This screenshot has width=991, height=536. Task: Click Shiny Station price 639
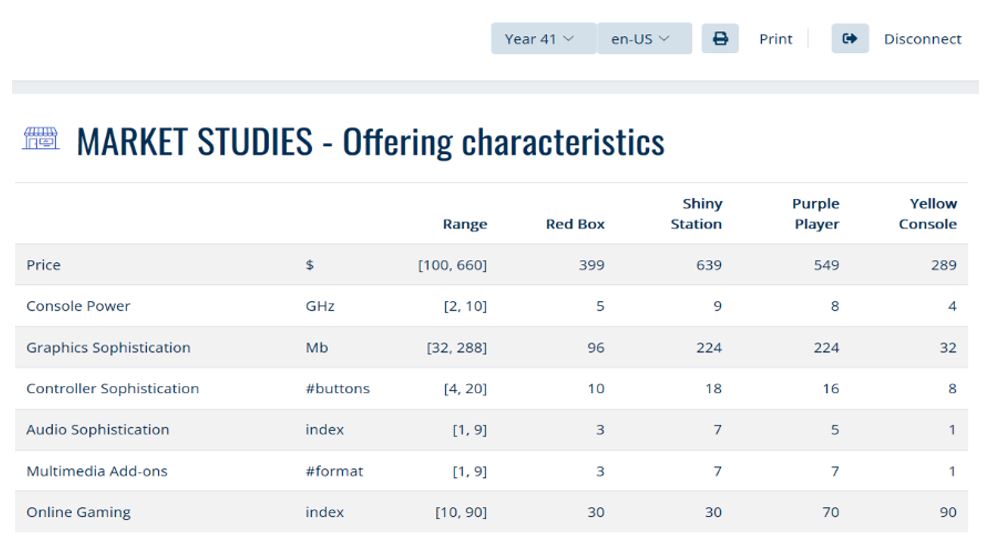[x=708, y=265]
